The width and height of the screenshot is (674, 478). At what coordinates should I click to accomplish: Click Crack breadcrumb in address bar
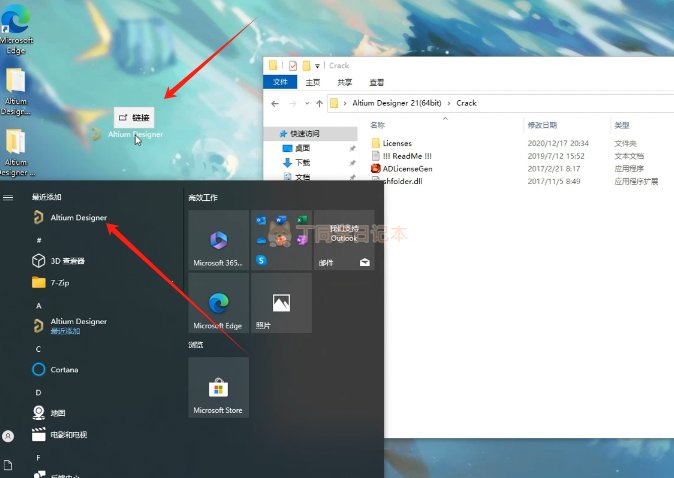click(466, 103)
